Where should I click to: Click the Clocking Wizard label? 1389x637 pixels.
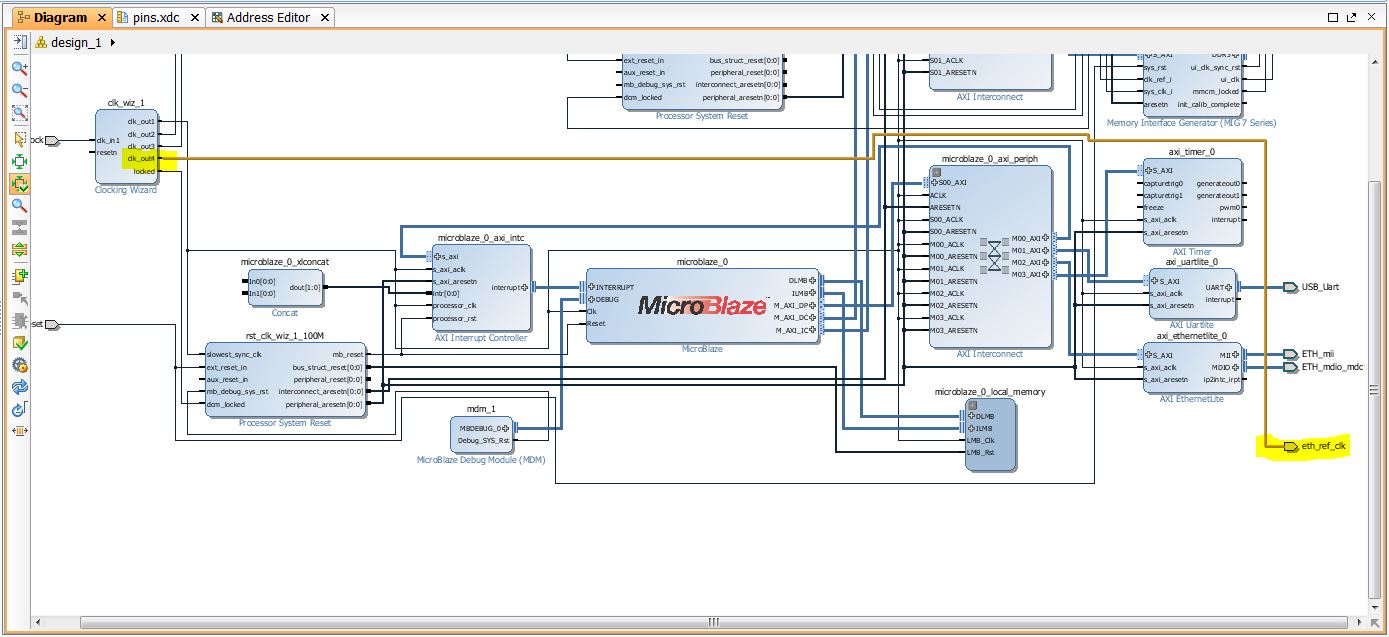tap(126, 190)
